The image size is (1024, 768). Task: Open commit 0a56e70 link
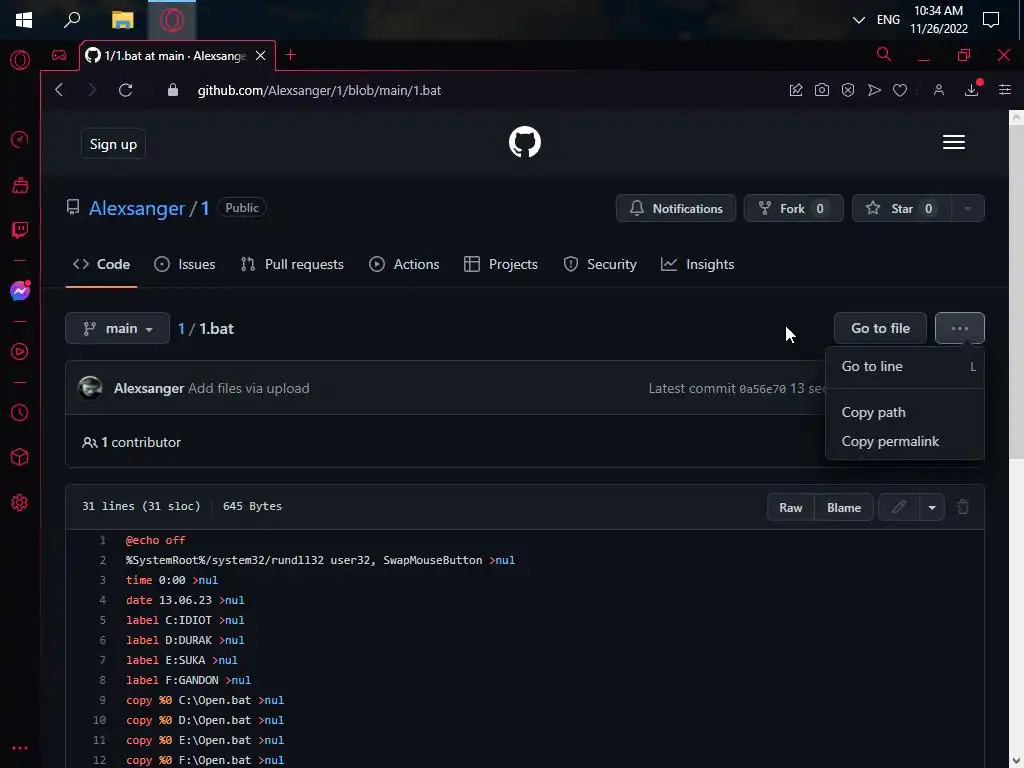[x=762, y=389]
